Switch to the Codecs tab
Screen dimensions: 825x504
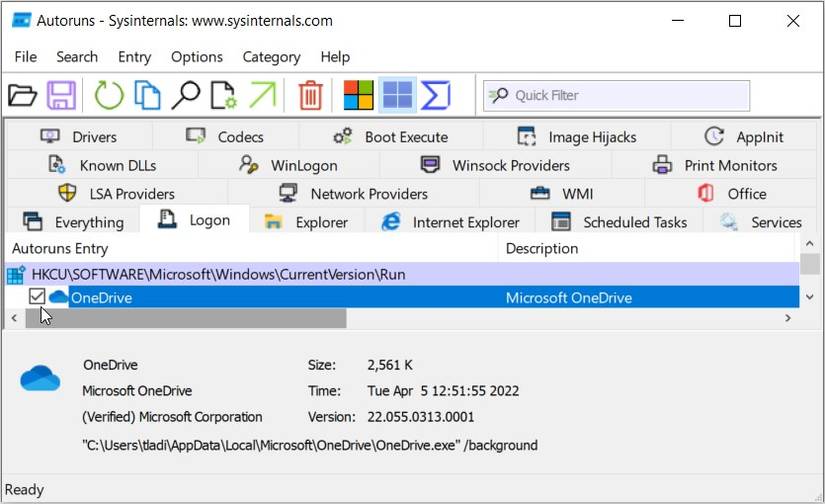pyautogui.click(x=225, y=137)
